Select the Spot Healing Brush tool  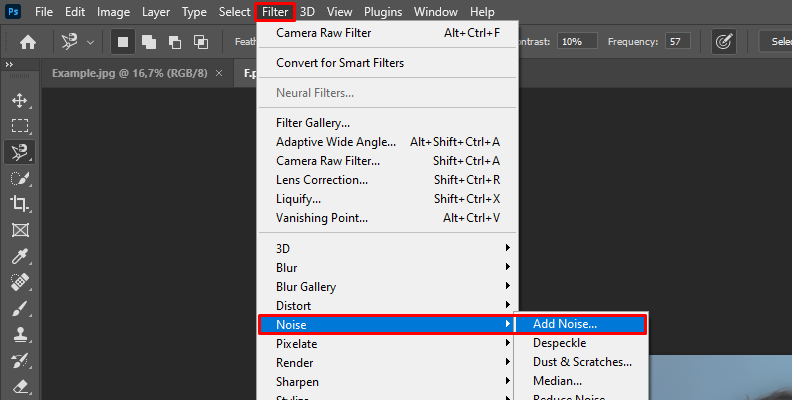(x=20, y=282)
